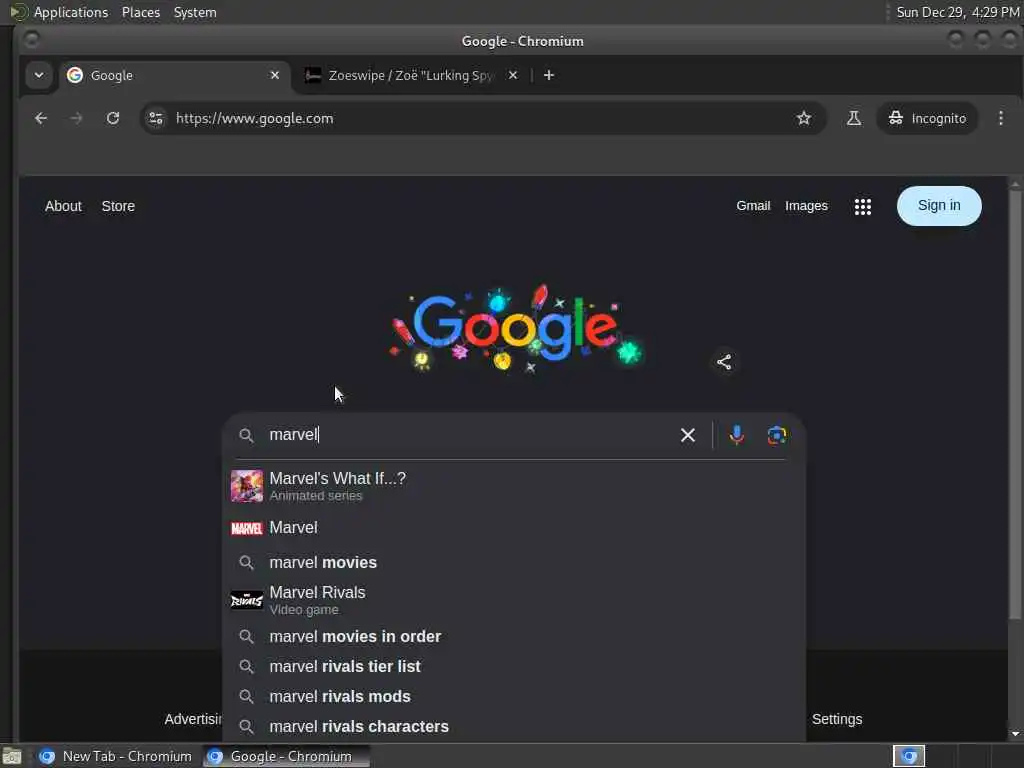
Task: Open the Images link
Action: [806, 206]
